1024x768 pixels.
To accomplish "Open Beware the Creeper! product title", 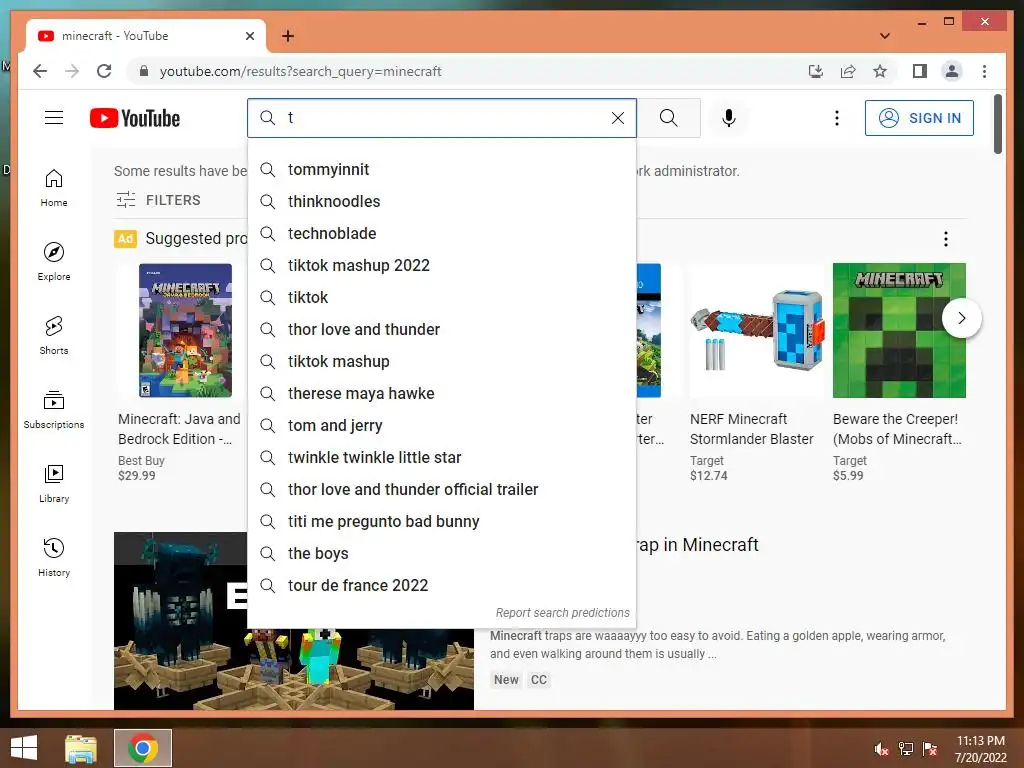I will [x=897, y=429].
